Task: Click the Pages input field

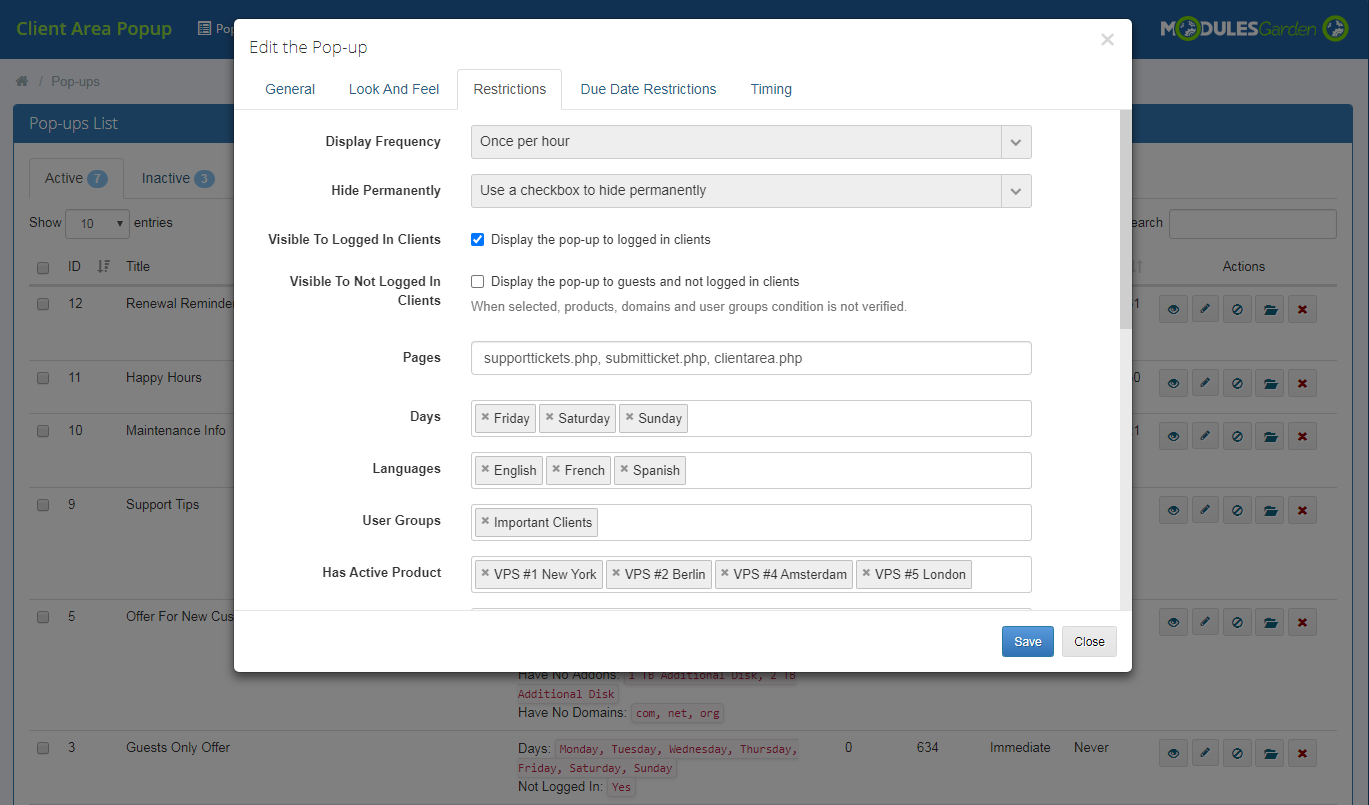Action: point(750,358)
